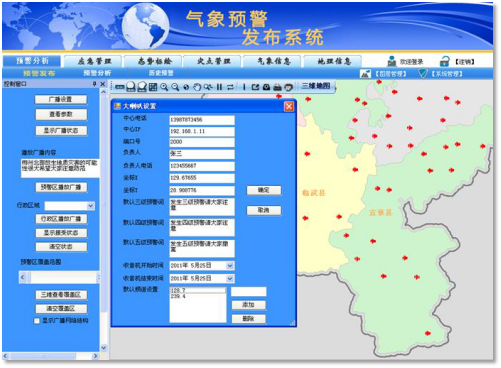This screenshot has height=368, width=501.
Task: Open the 三维地图 view
Action: [x=316, y=86]
